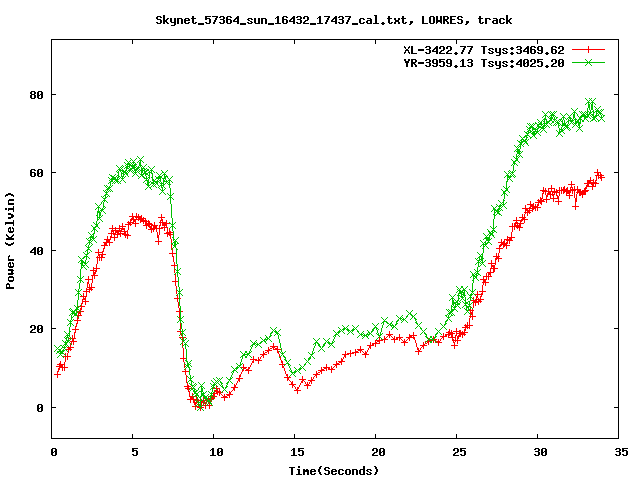
Task: Select the YR-3959.13 Tsys:4025.20 legend entry
Action: 484,63
